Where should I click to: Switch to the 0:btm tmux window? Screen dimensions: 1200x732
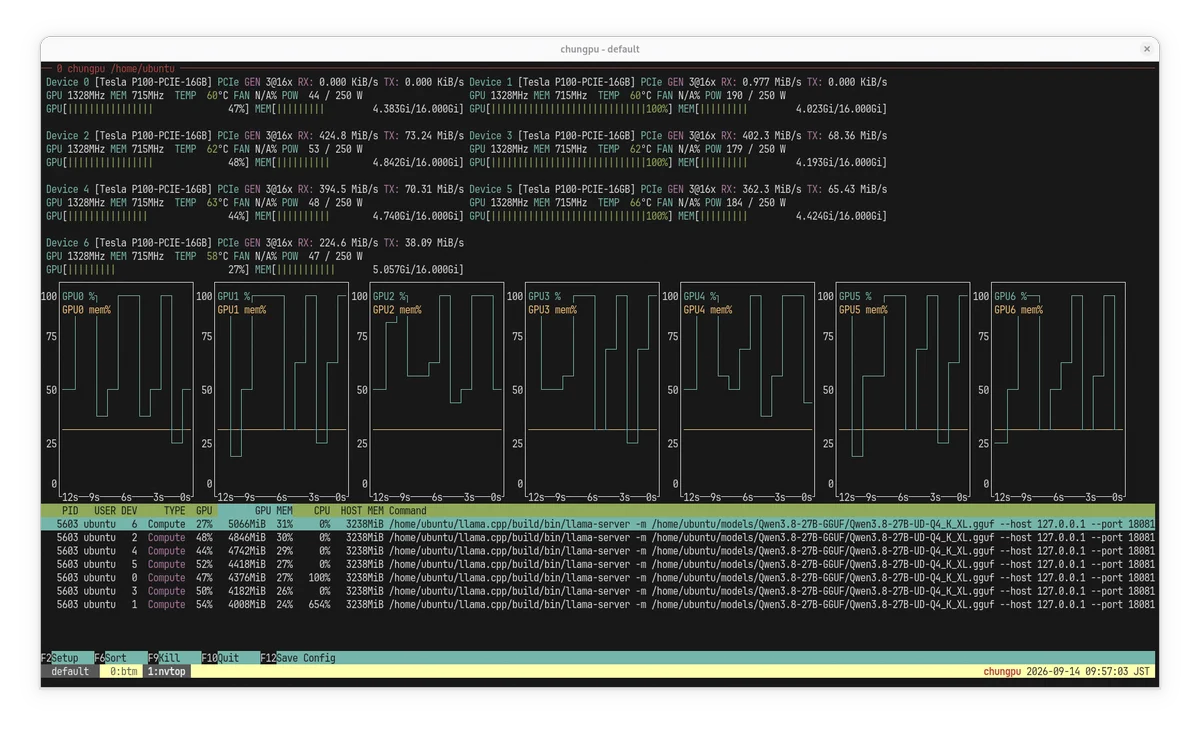click(x=124, y=672)
